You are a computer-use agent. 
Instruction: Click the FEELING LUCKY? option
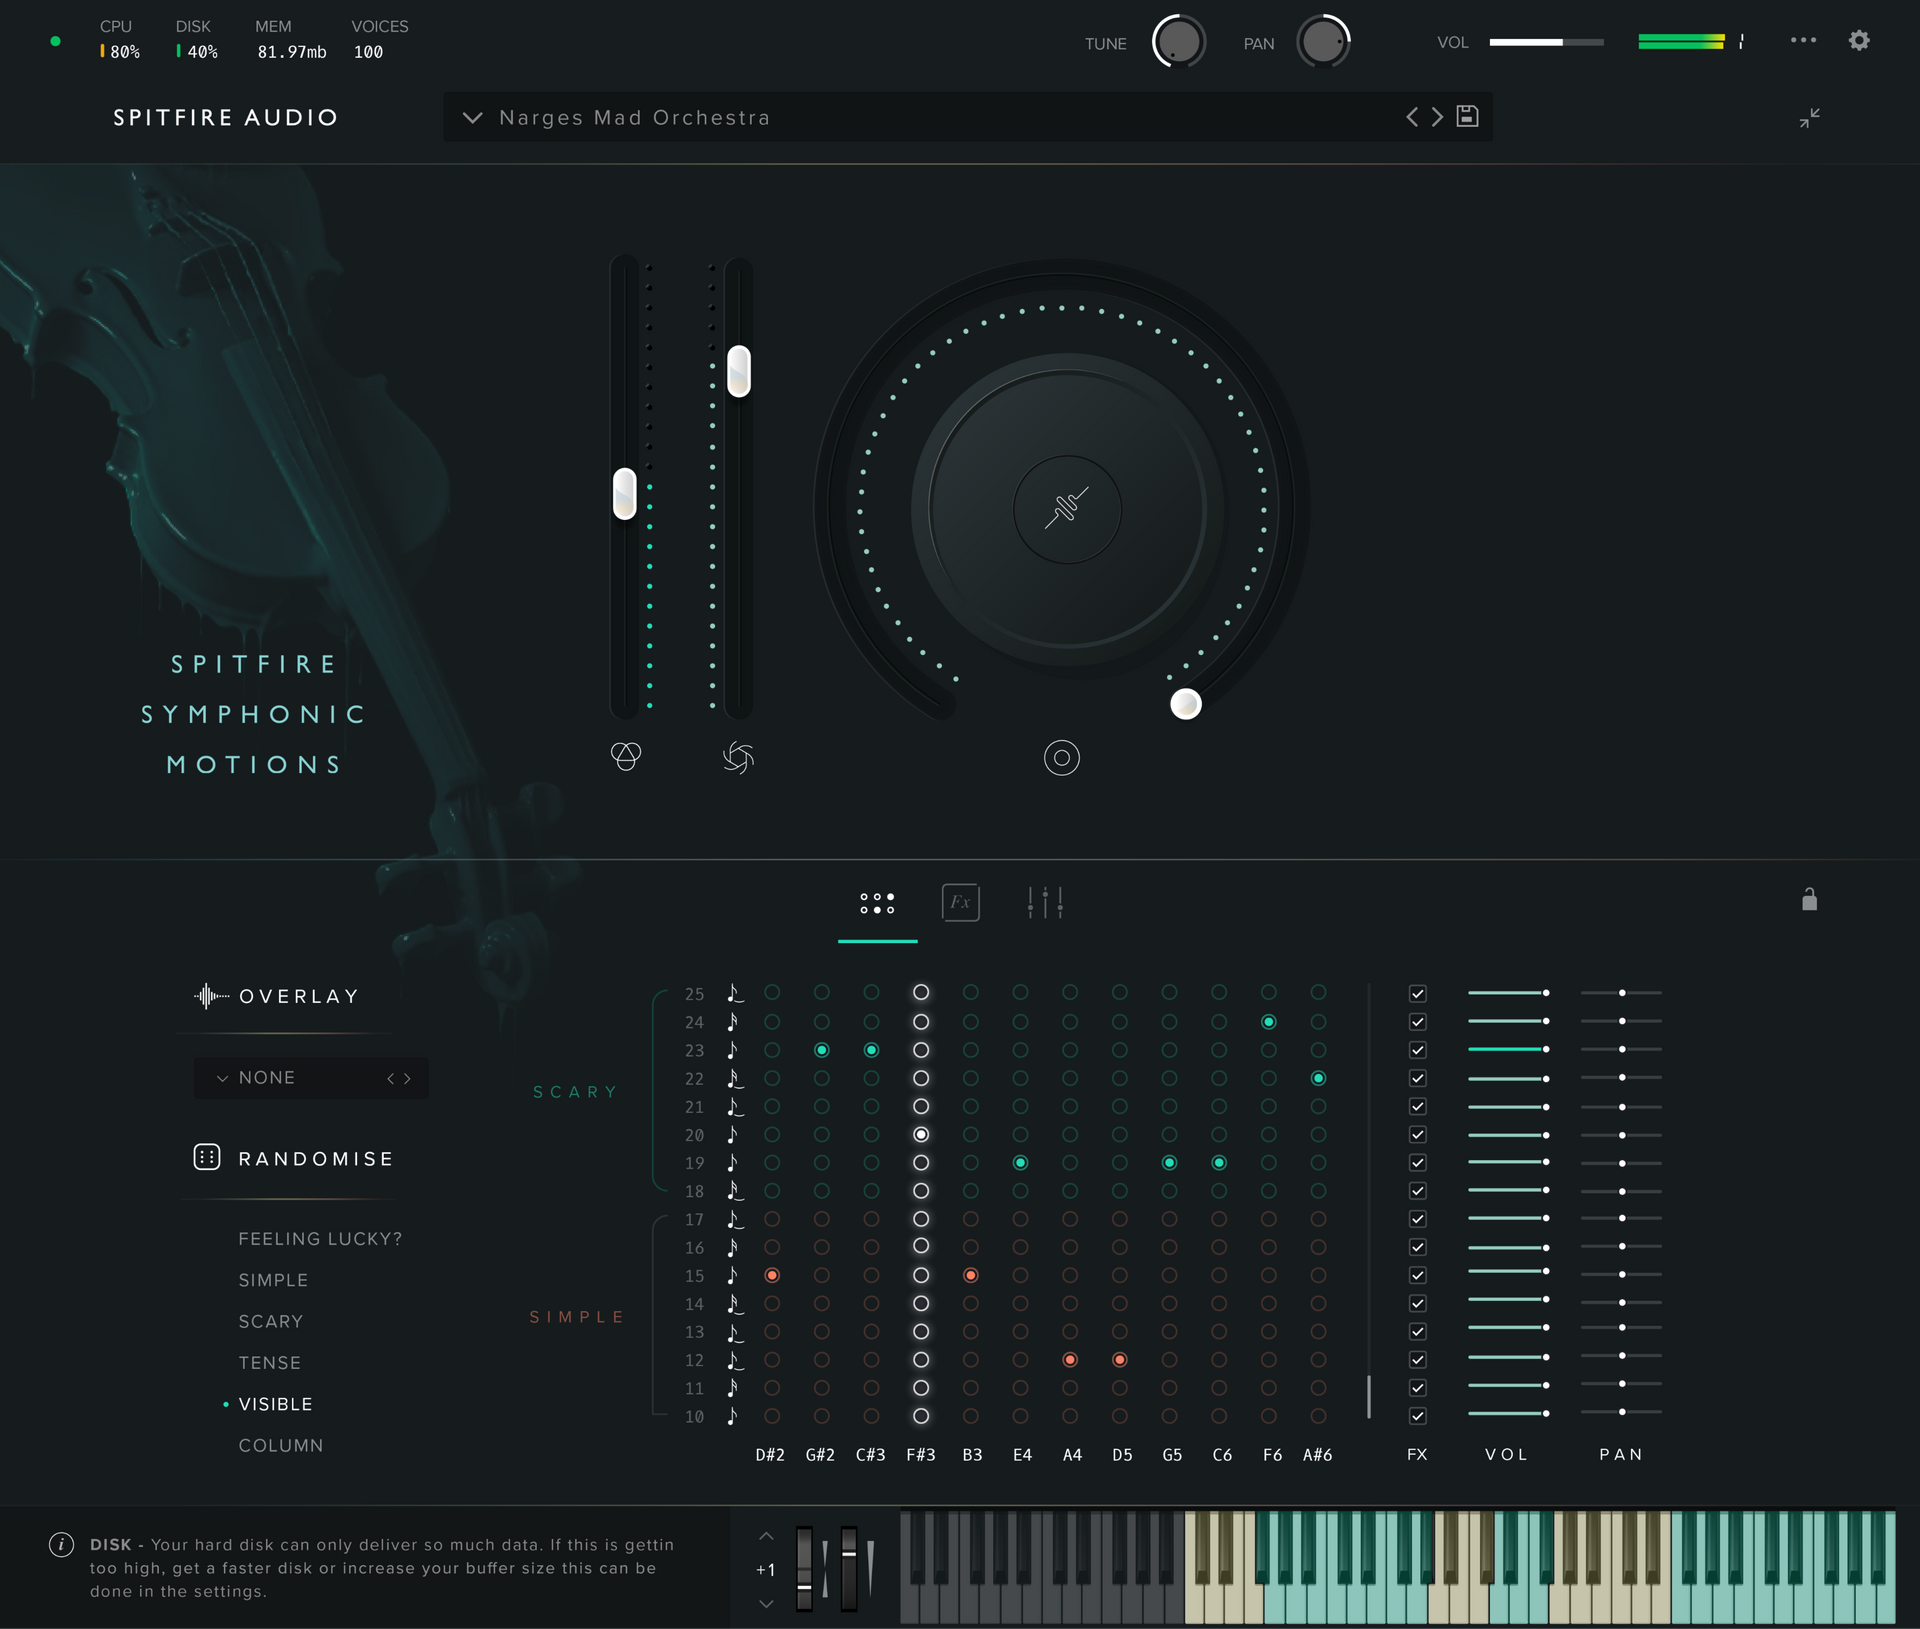(320, 1239)
